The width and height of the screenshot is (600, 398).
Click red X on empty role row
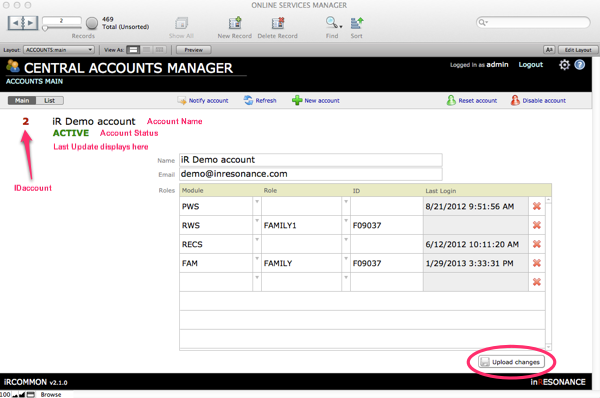click(536, 282)
